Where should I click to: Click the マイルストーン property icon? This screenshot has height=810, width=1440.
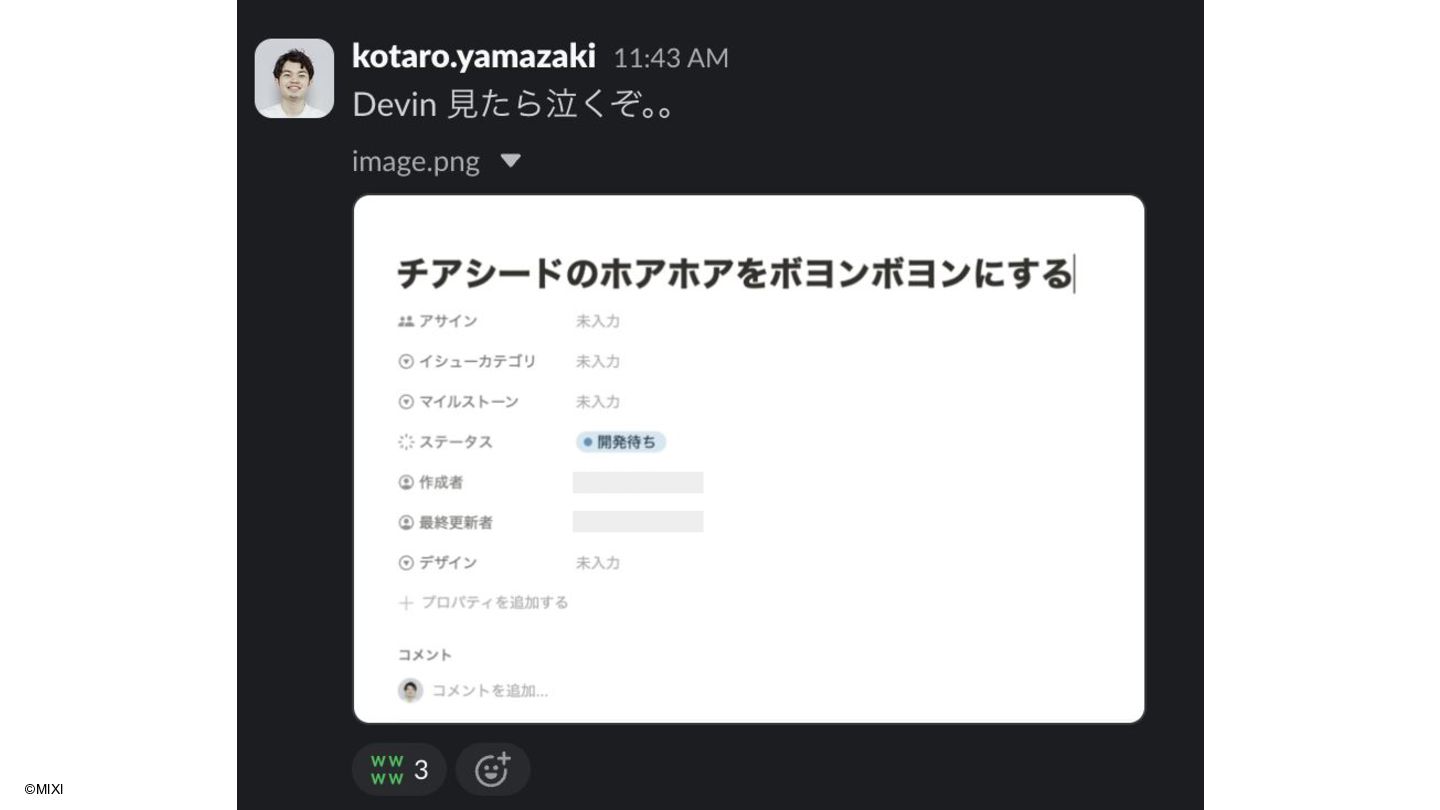(x=406, y=402)
